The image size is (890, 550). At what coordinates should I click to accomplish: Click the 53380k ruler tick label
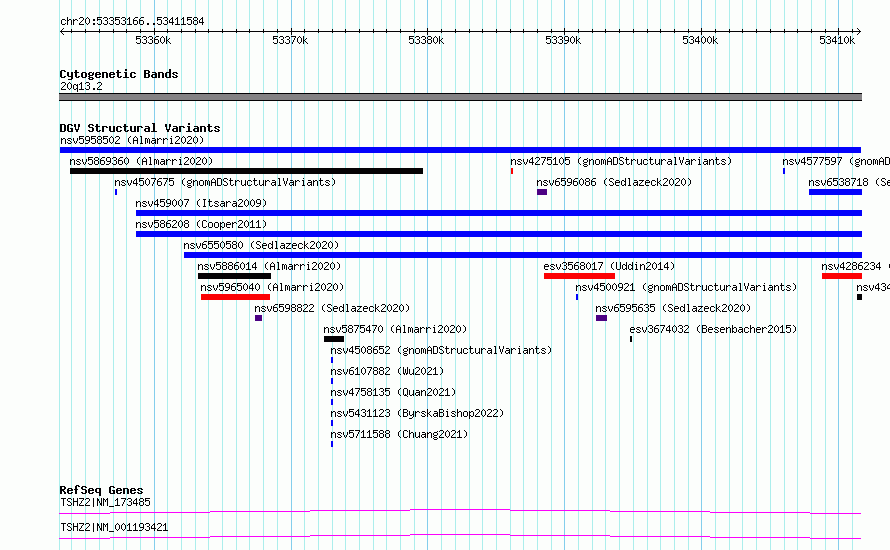[x=426, y=40]
